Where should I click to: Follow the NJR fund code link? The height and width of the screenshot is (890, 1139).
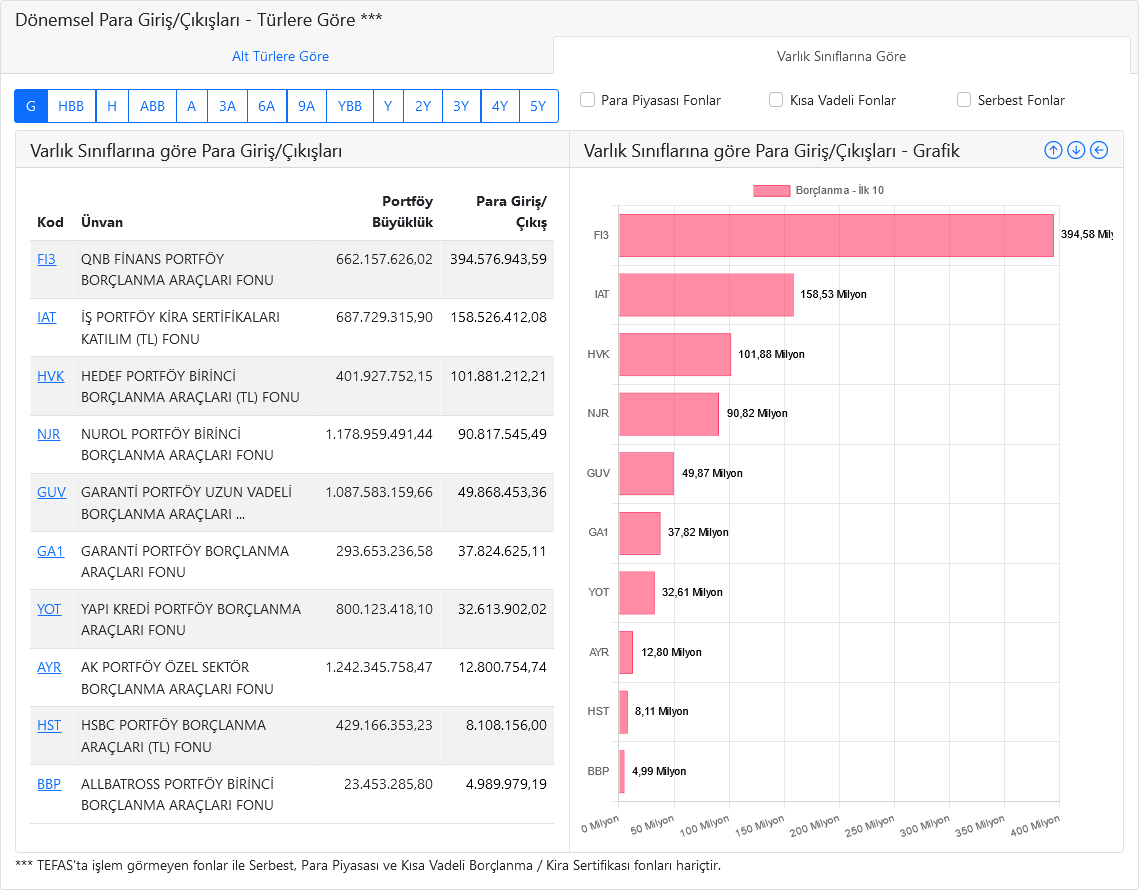(x=49, y=434)
